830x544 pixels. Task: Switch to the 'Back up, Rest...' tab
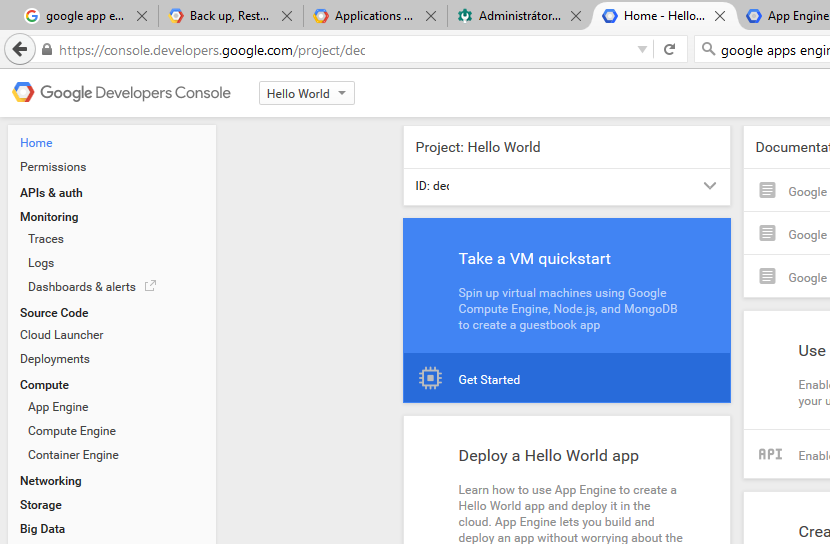click(229, 16)
